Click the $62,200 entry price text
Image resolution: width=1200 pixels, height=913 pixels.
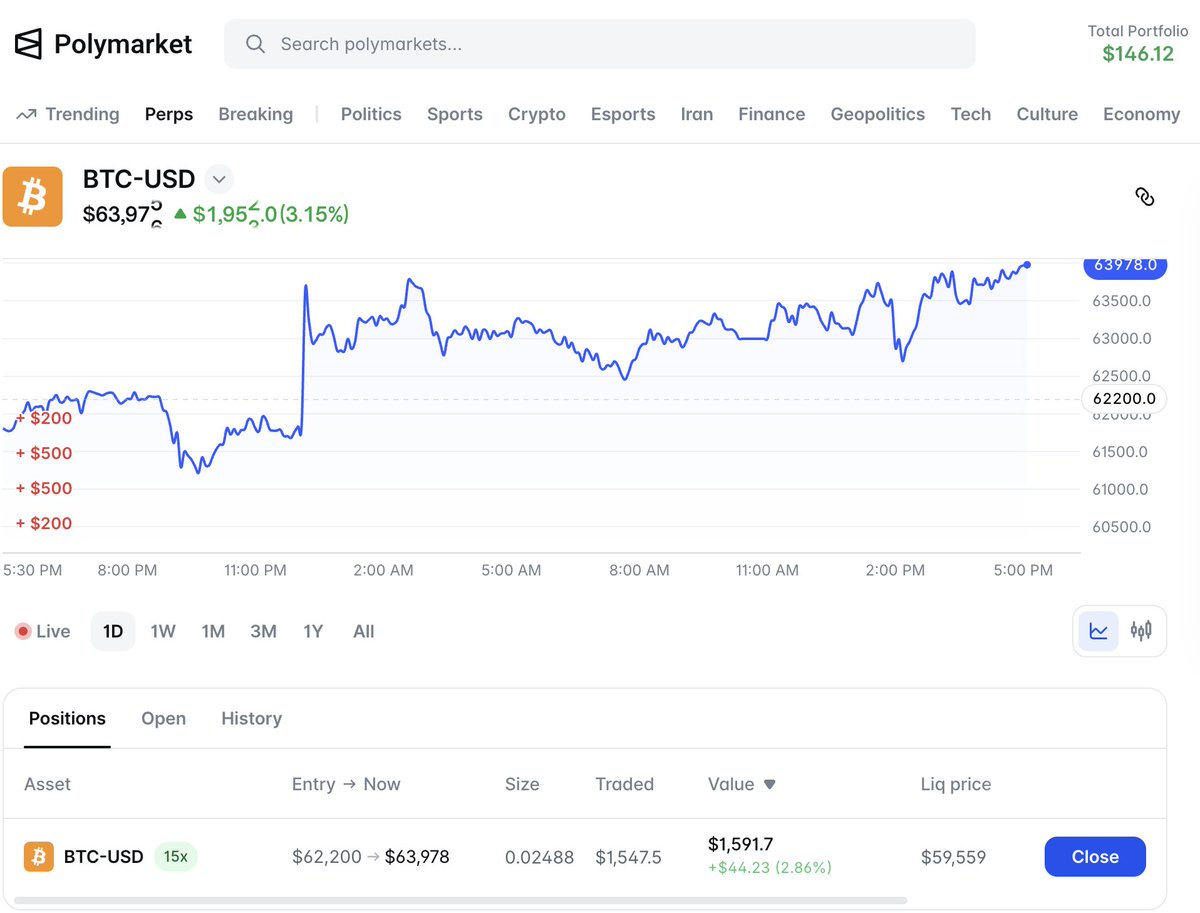point(327,857)
